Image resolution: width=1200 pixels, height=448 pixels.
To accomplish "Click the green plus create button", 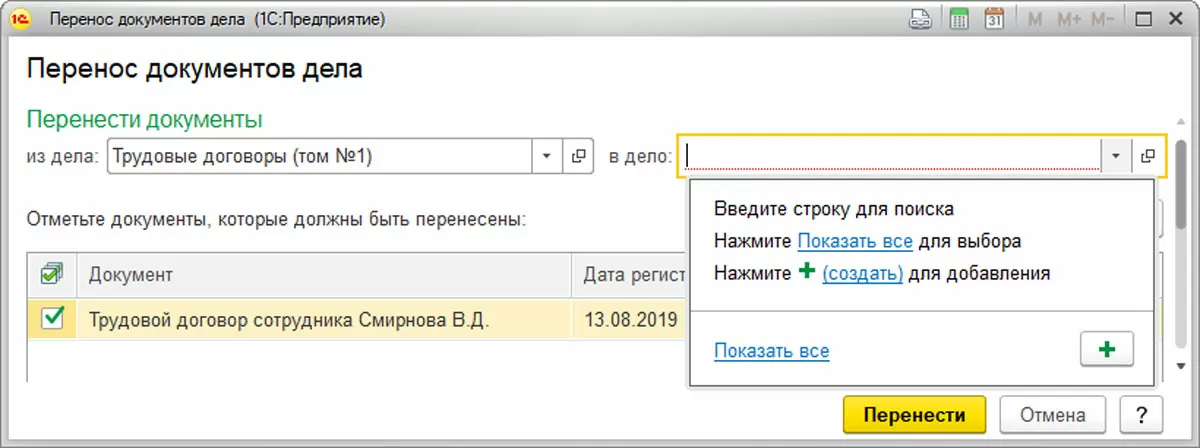I will pos(1106,350).
